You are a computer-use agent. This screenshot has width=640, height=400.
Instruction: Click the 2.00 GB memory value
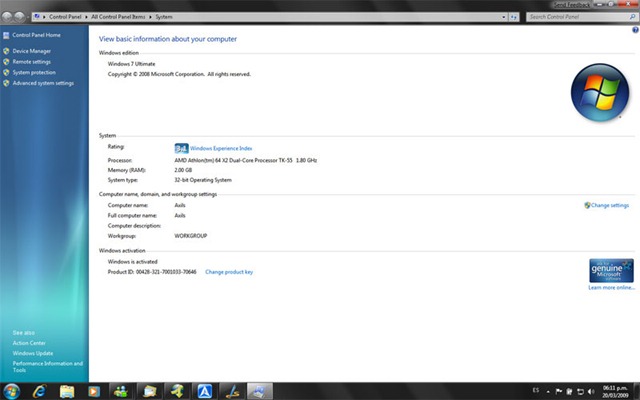click(183, 170)
